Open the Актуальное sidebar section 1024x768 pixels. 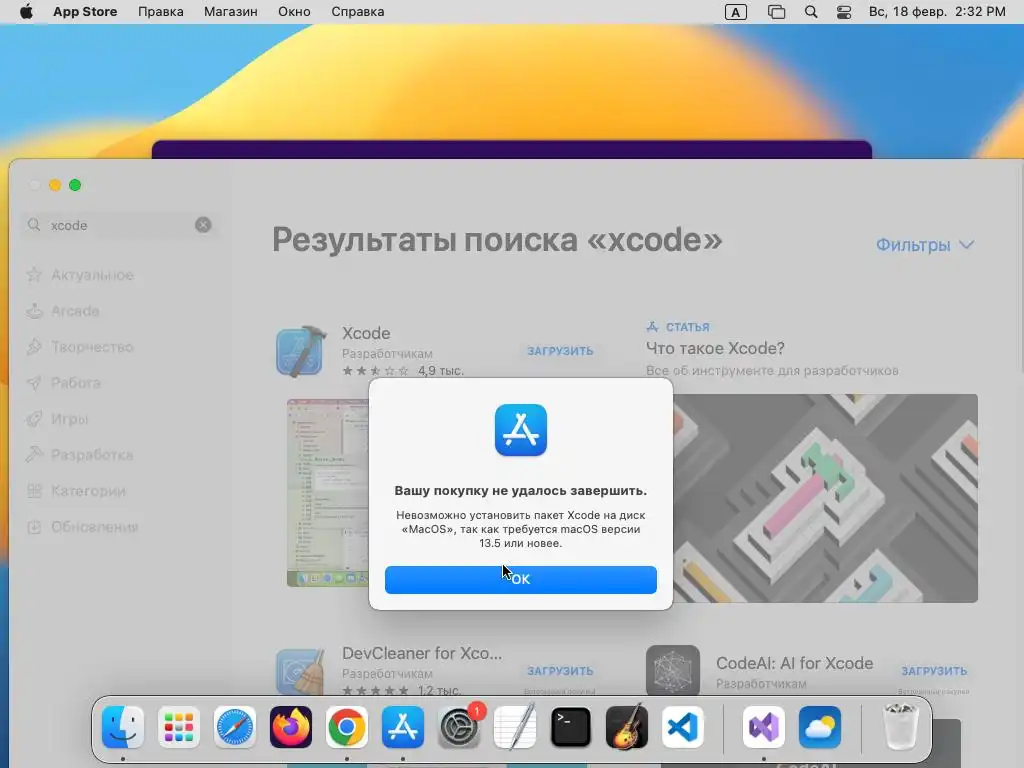click(x=92, y=275)
